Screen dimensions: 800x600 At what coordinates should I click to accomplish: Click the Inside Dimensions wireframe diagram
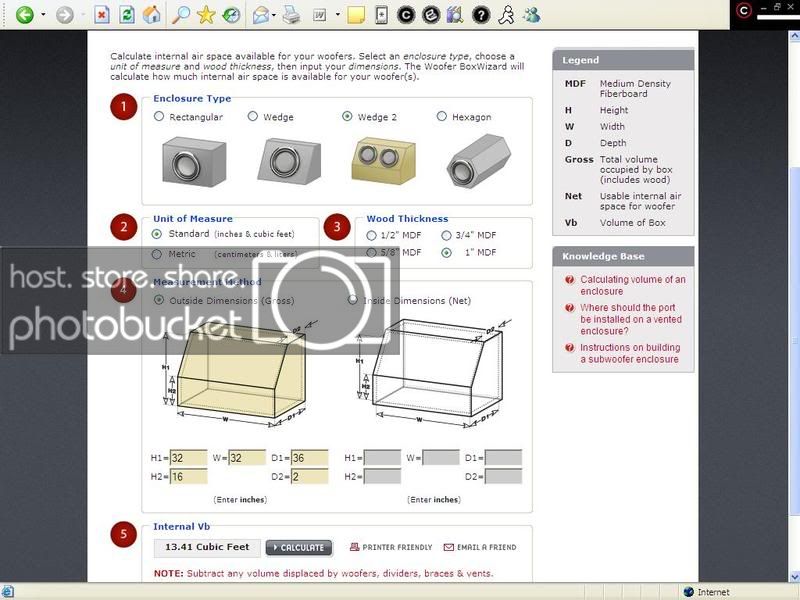[433, 372]
